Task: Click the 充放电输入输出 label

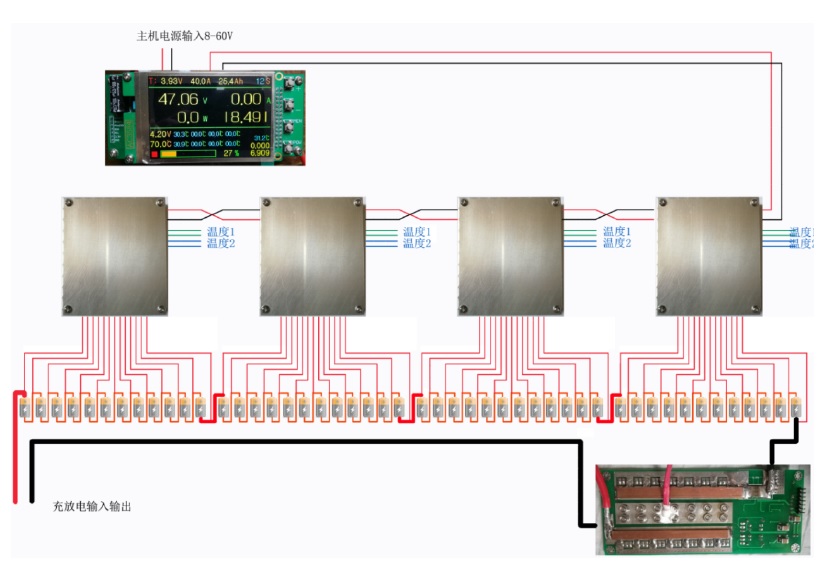Action: coord(92,507)
